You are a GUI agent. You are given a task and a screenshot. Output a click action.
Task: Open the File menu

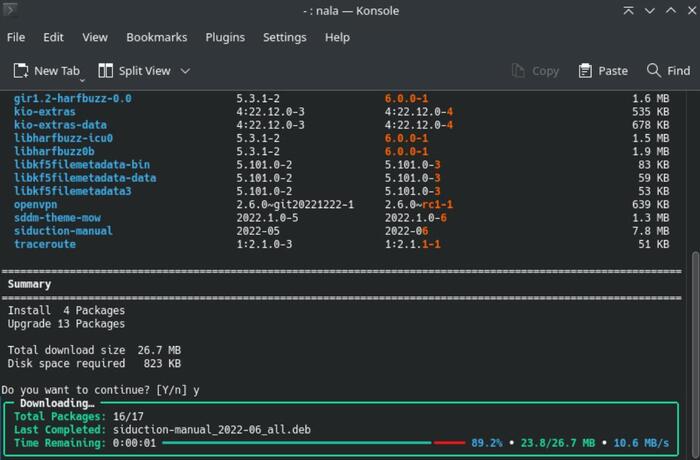coord(16,37)
